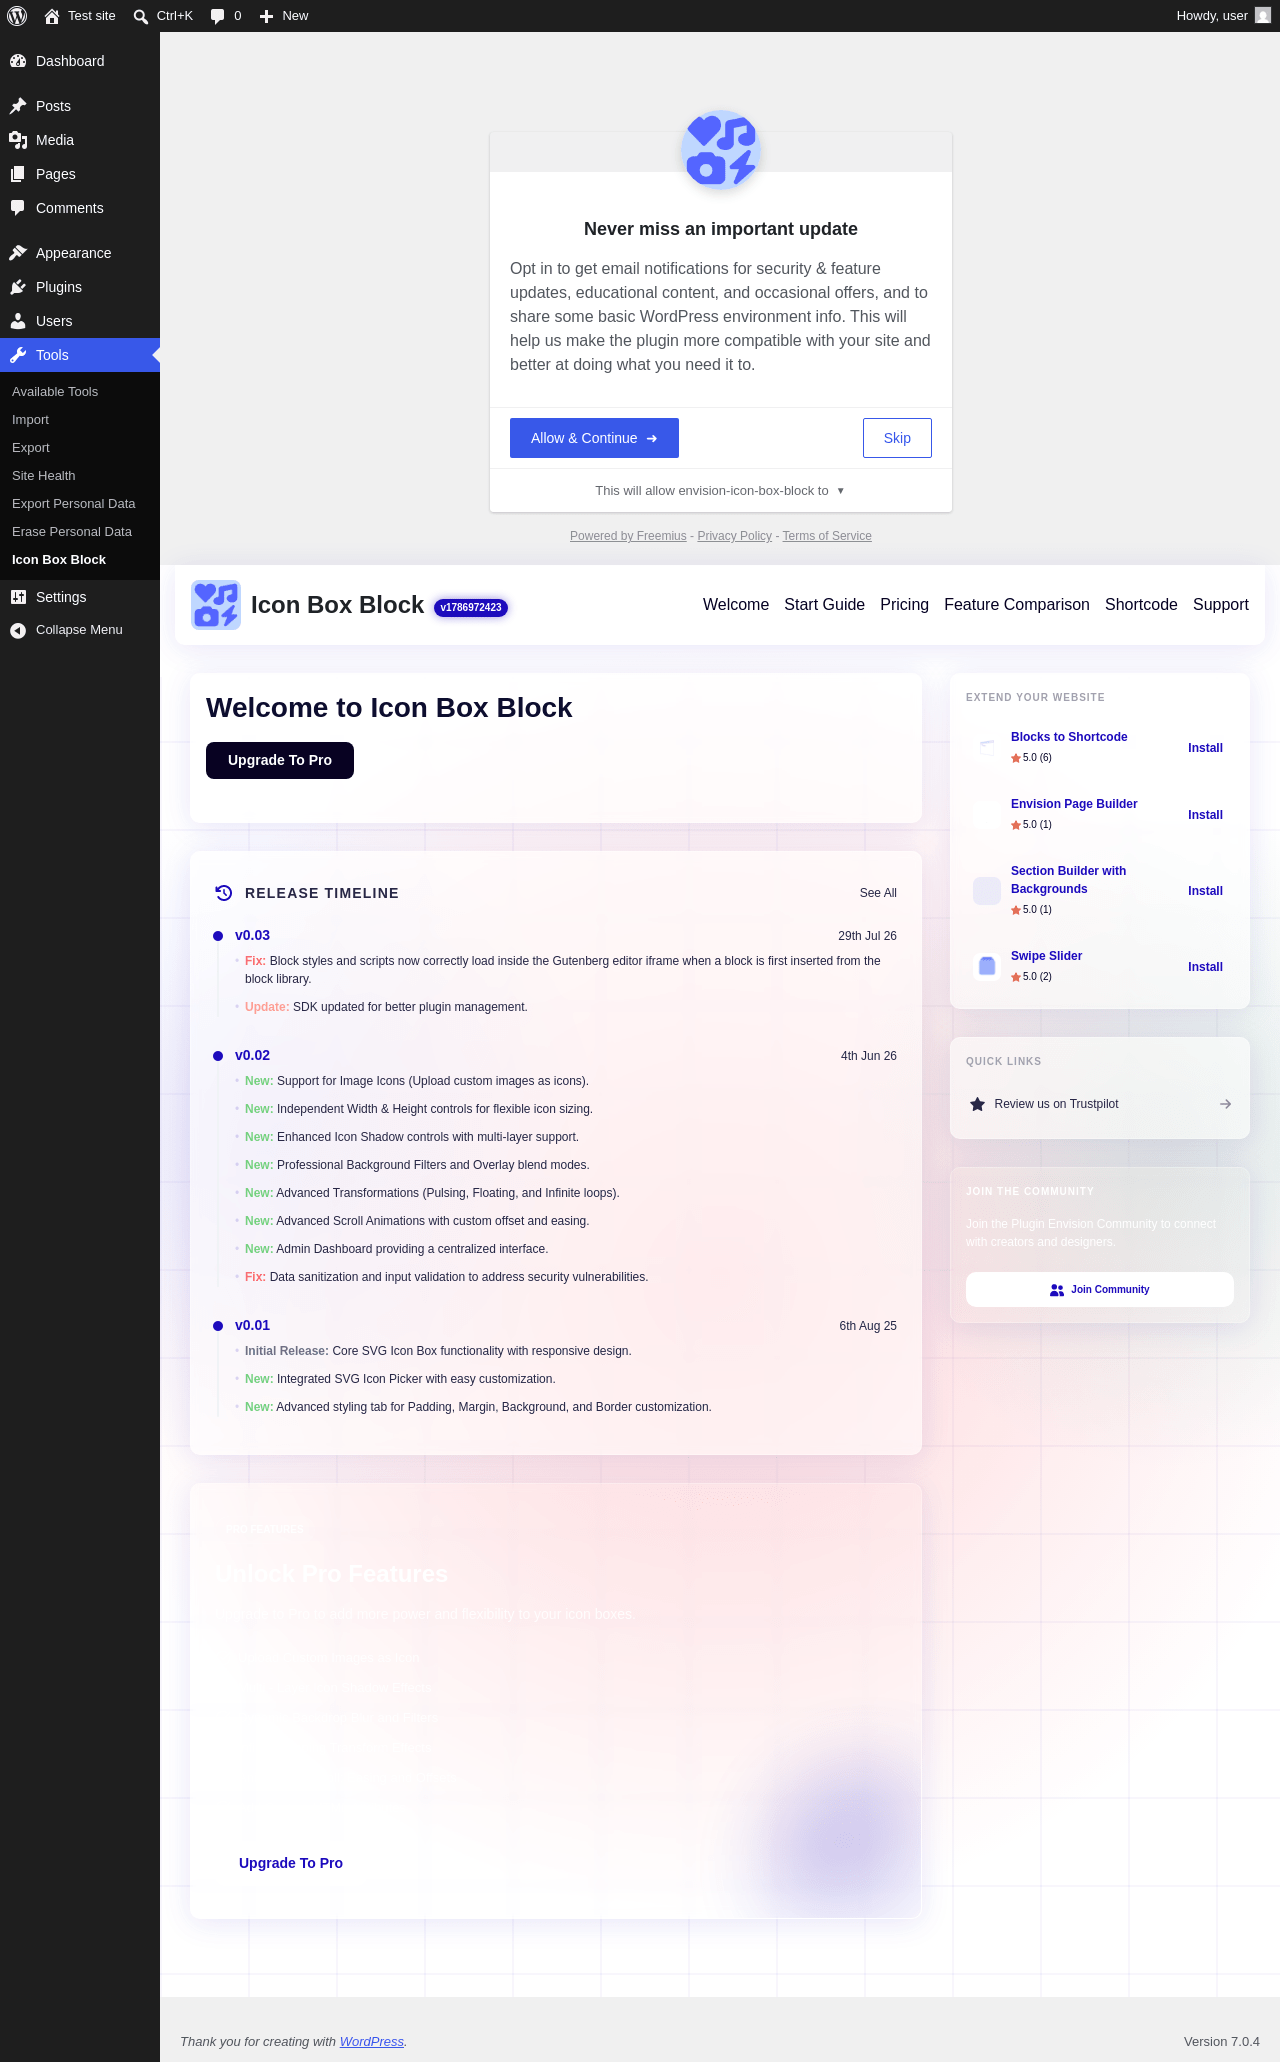The width and height of the screenshot is (1280, 2062).
Task: Click the Collapse Menu arrow icon
Action: click(18, 630)
